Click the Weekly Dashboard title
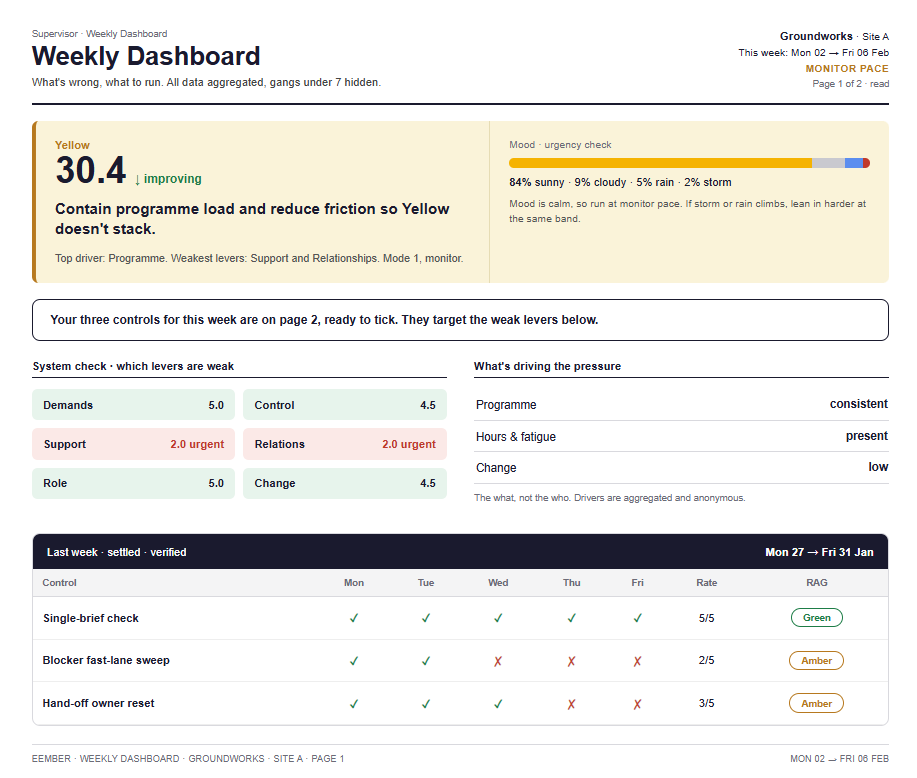The image size is (917, 778). click(x=146, y=56)
